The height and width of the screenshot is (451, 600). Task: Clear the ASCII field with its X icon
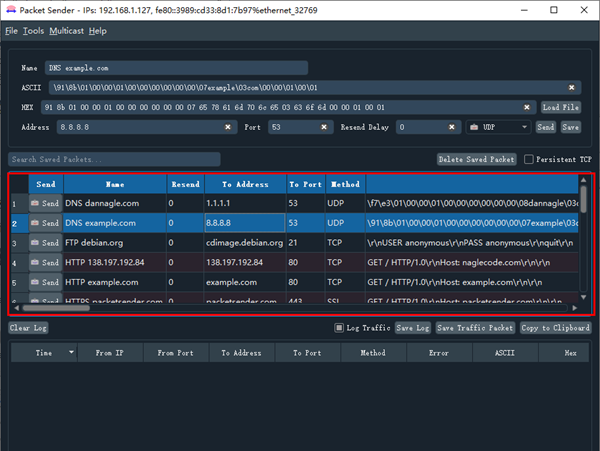point(571,88)
